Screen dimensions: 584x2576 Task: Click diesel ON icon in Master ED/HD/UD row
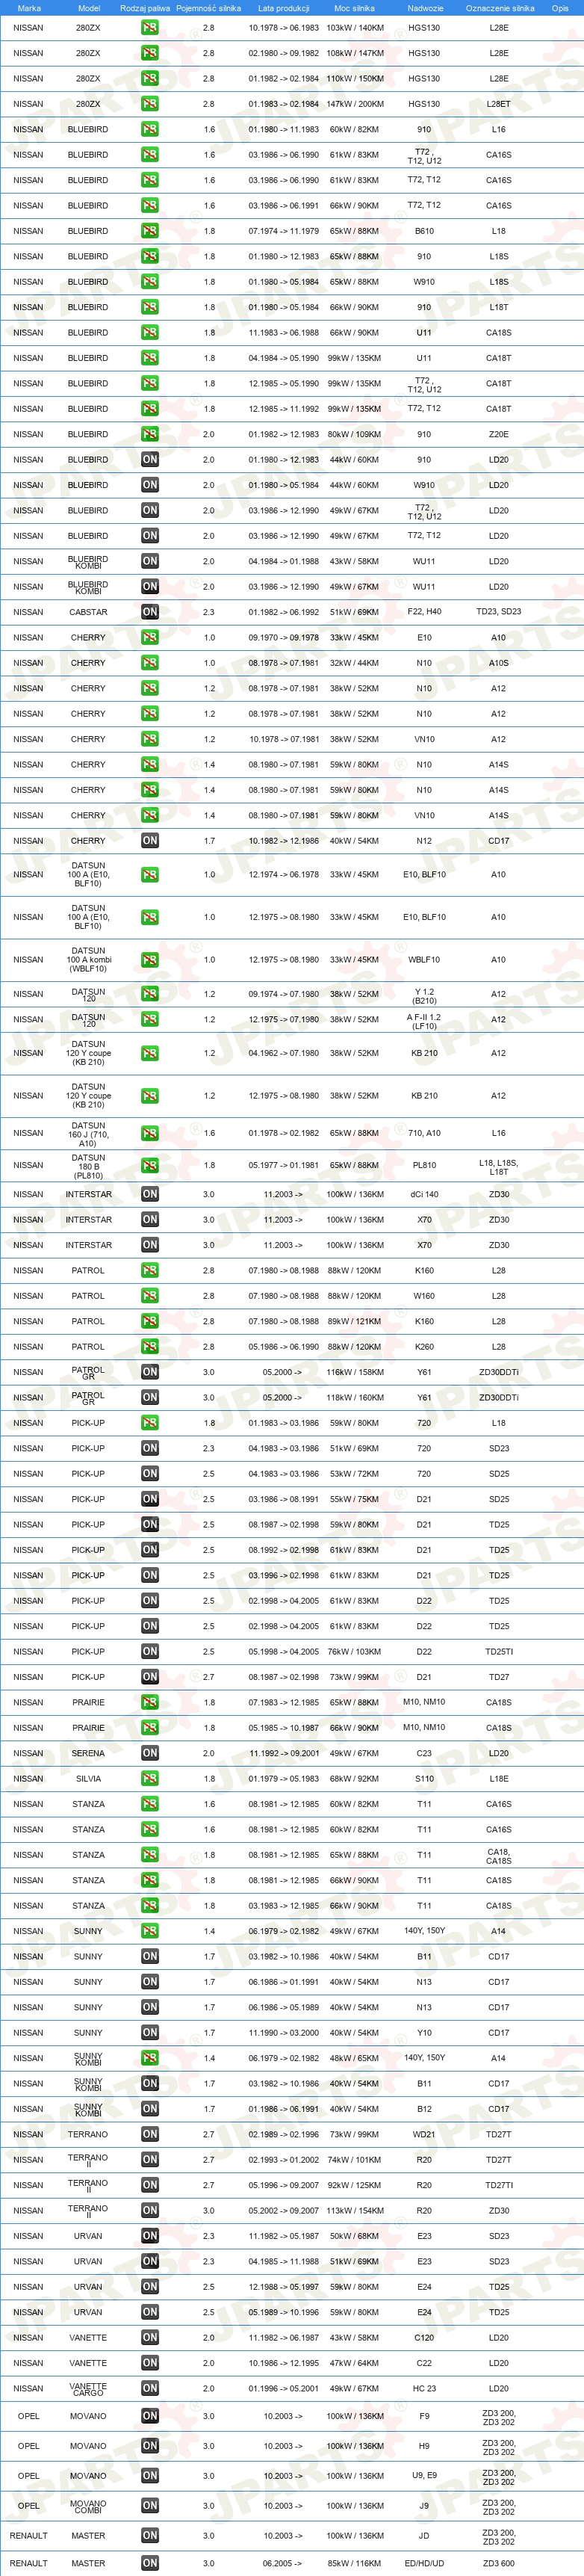click(x=149, y=2563)
